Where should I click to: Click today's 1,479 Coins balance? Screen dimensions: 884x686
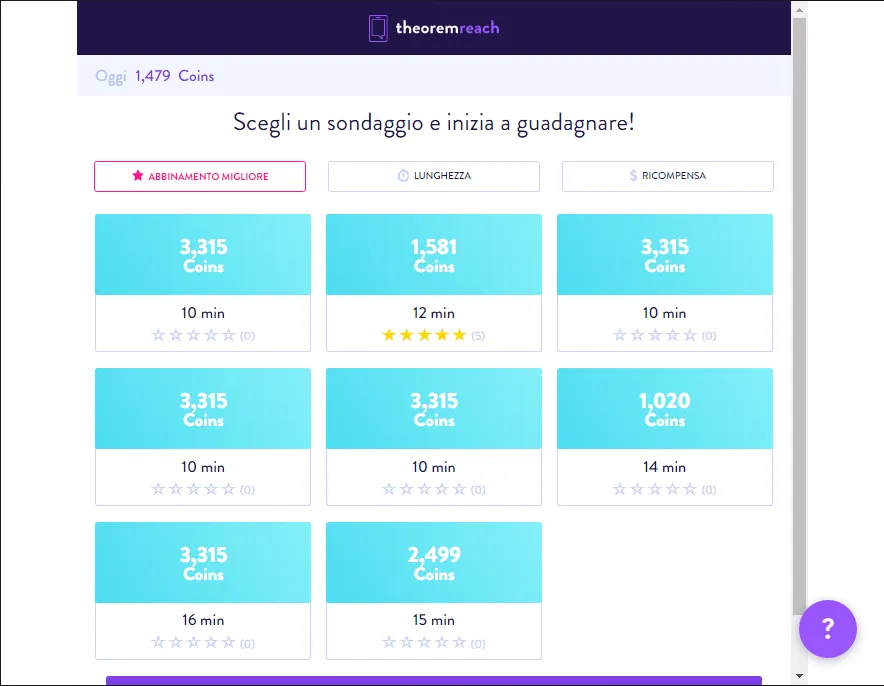click(x=174, y=76)
